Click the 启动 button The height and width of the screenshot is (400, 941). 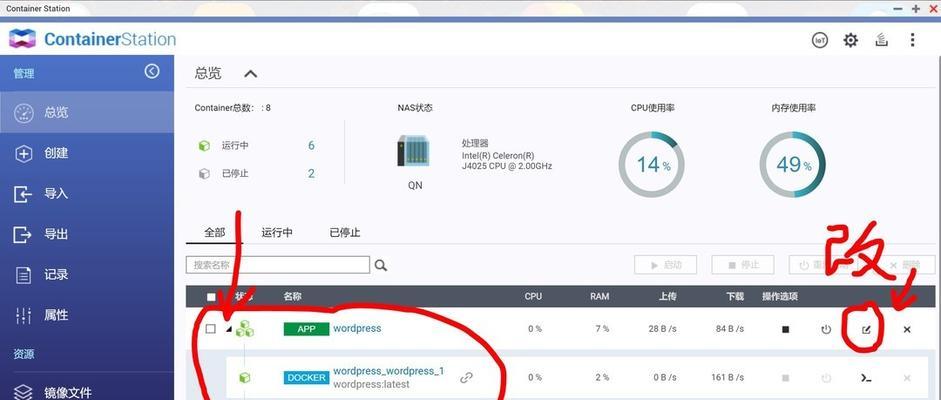tap(666, 264)
